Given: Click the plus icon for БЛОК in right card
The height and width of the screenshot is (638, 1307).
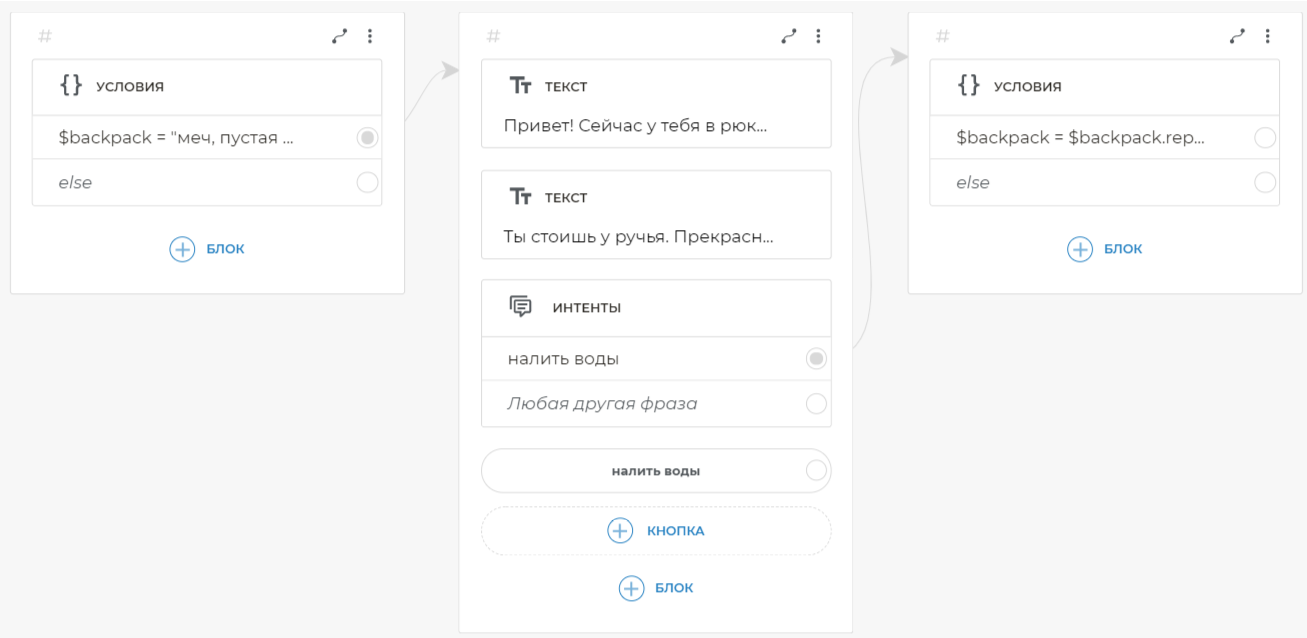Looking at the screenshot, I should (1080, 249).
